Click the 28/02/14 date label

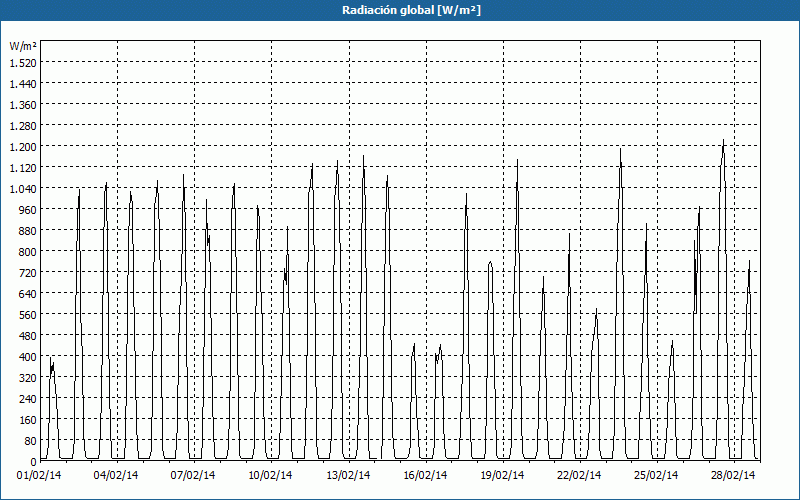click(733, 476)
